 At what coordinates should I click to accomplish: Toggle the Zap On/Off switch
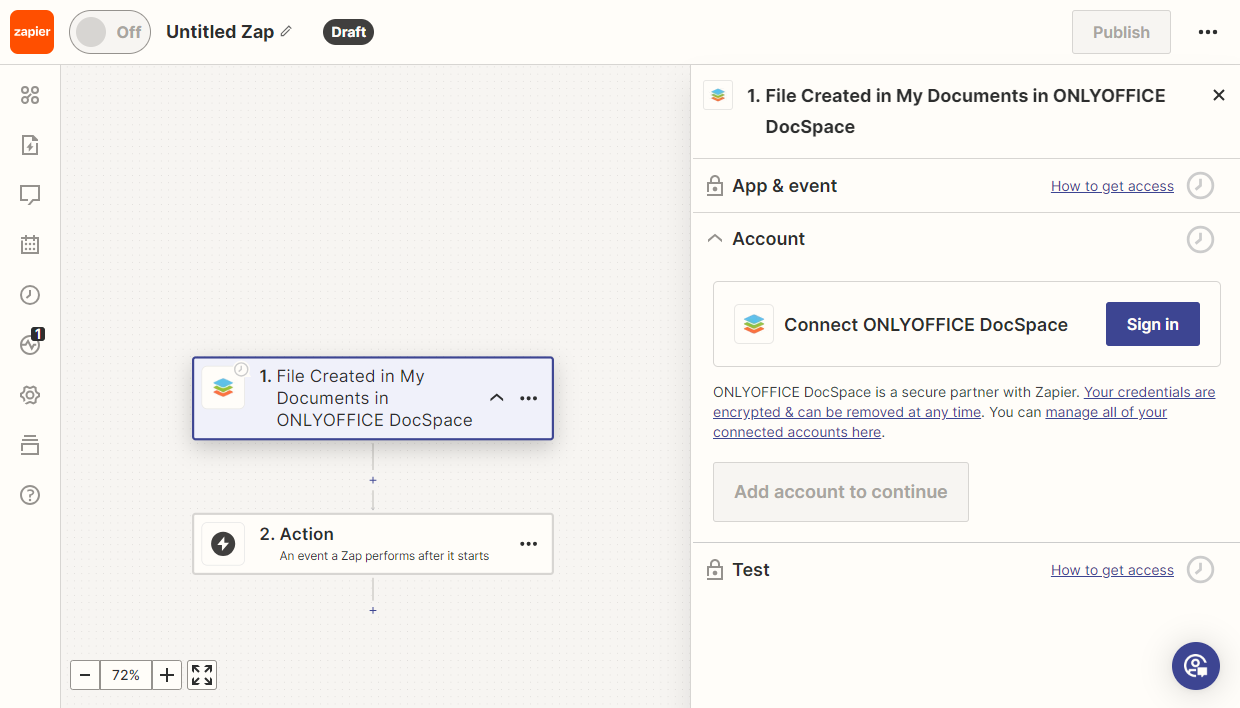pos(109,32)
